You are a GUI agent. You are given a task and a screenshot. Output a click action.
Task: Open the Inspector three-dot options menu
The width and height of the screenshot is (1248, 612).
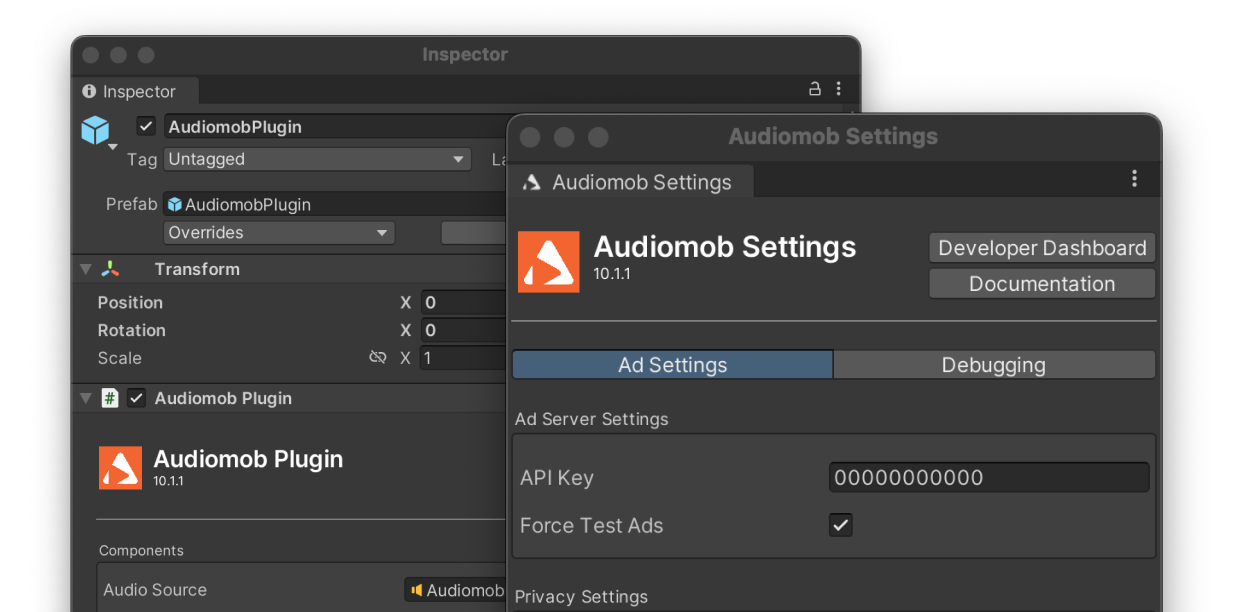pos(838,89)
